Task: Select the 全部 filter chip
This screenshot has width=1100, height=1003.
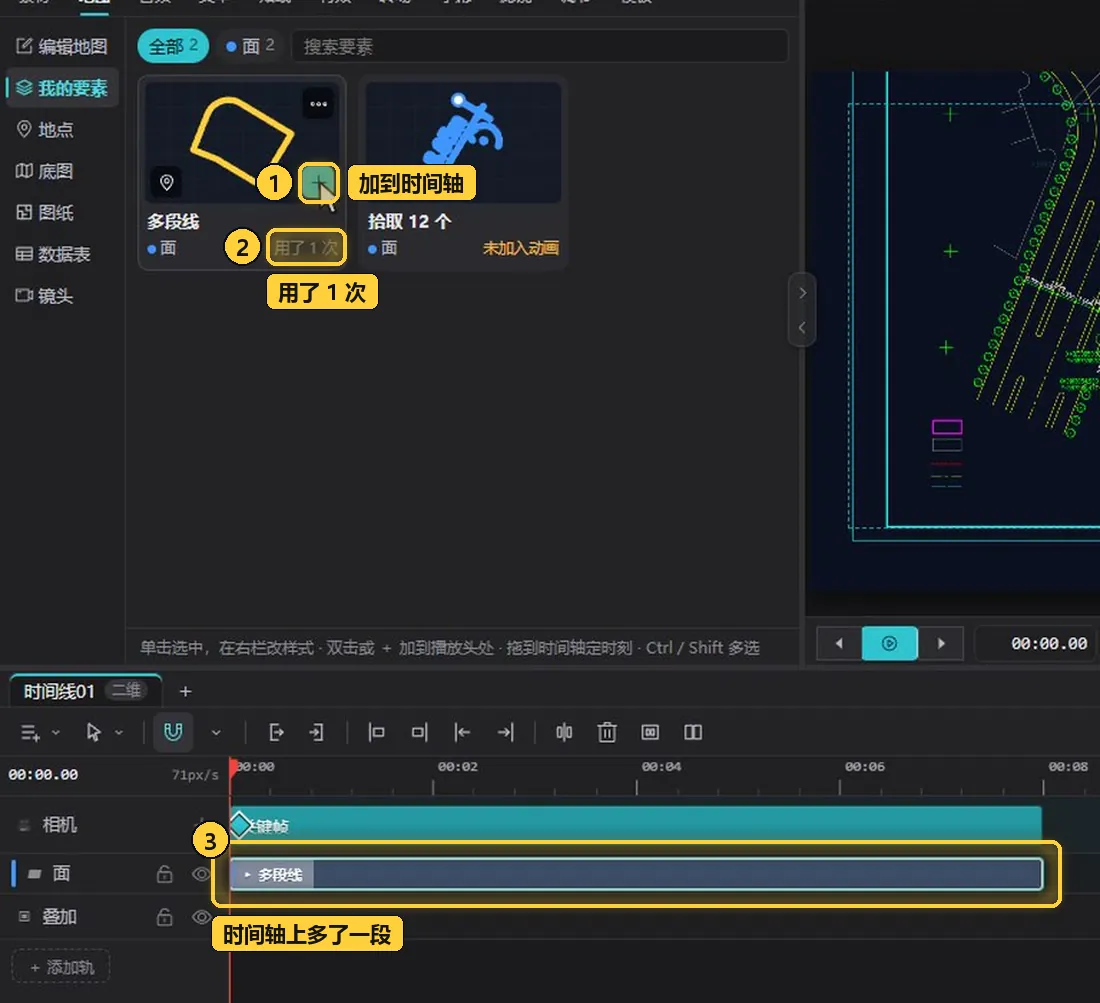Action: (x=173, y=46)
